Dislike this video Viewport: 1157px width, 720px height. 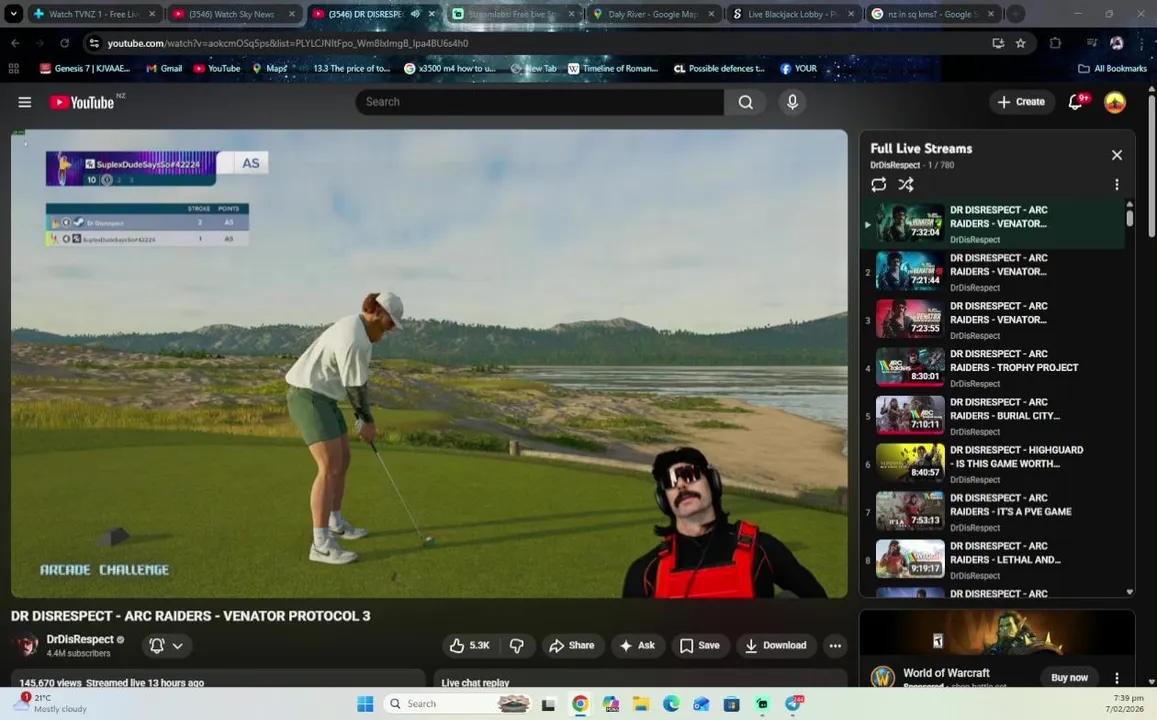[517, 645]
